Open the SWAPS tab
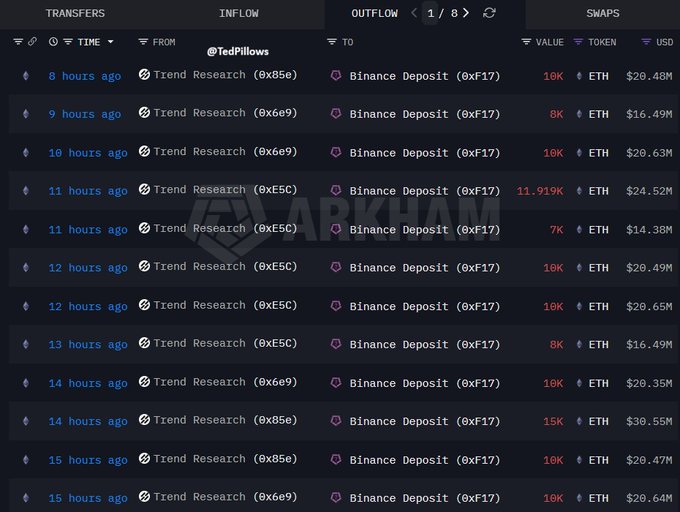The height and width of the screenshot is (512, 680). 603,13
